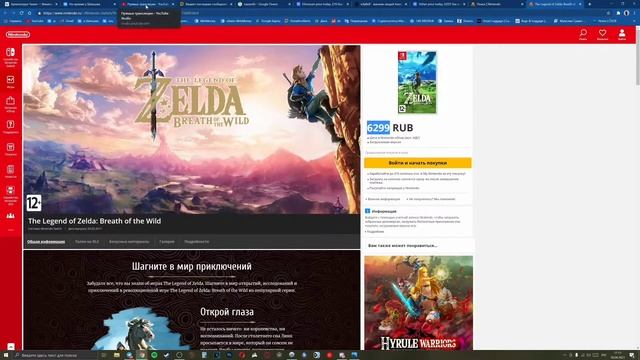This screenshot has height=360, width=640.
Task: Switch to the first browser tab
Action: tap(31, 4)
